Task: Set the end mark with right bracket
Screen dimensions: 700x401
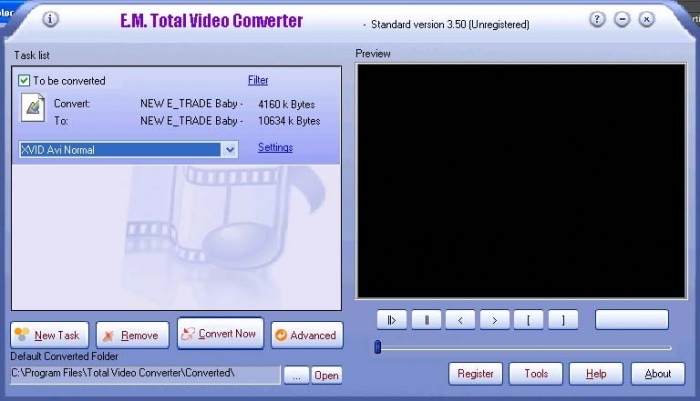Action: pyautogui.click(x=563, y=320)
